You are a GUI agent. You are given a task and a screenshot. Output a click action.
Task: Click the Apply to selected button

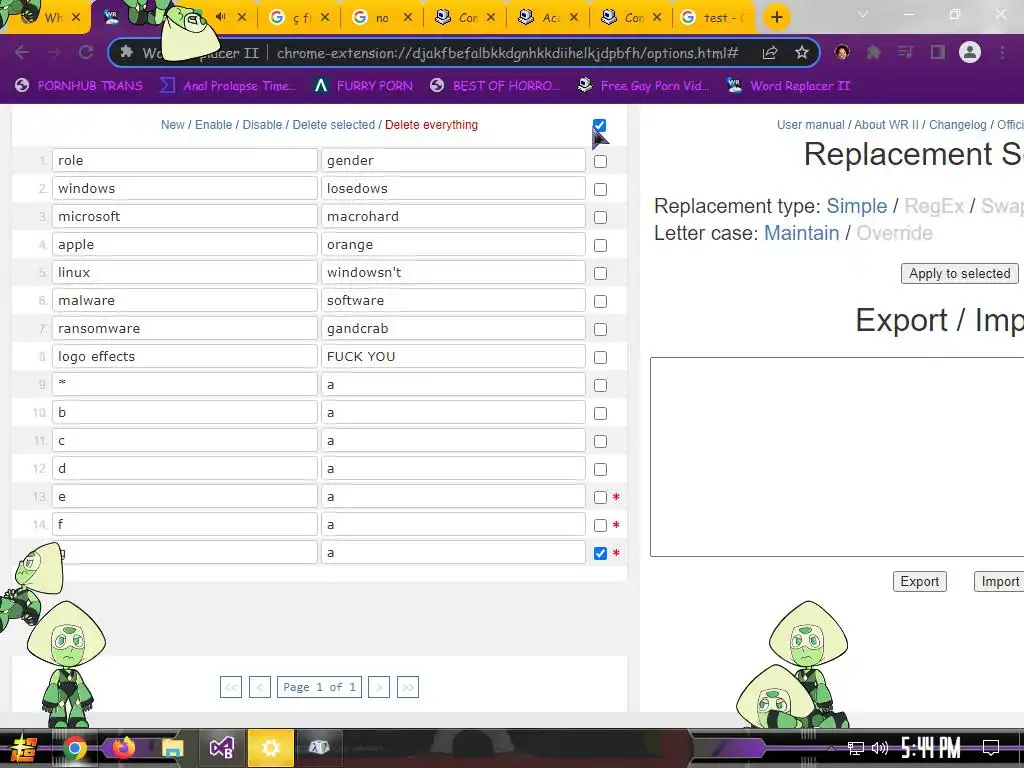[x=959, y=274]
